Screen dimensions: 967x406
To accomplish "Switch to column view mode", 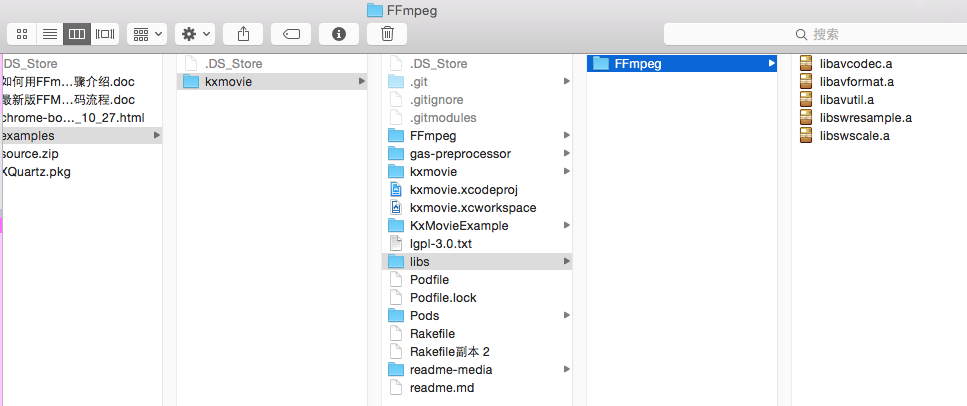I will (x=77, y=34).
